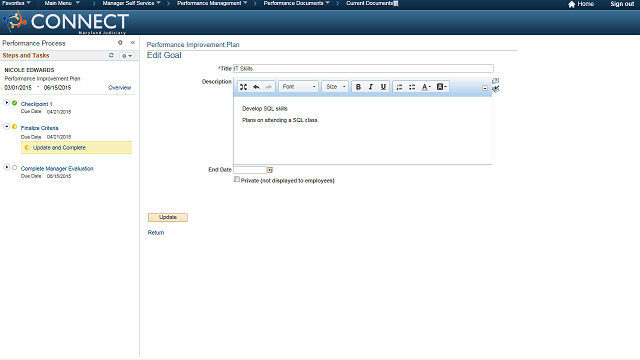Open Checkpoint 1 link
The width and height of the screenshot is (640, 360).
pyautogui.click(x=37, y=104)
